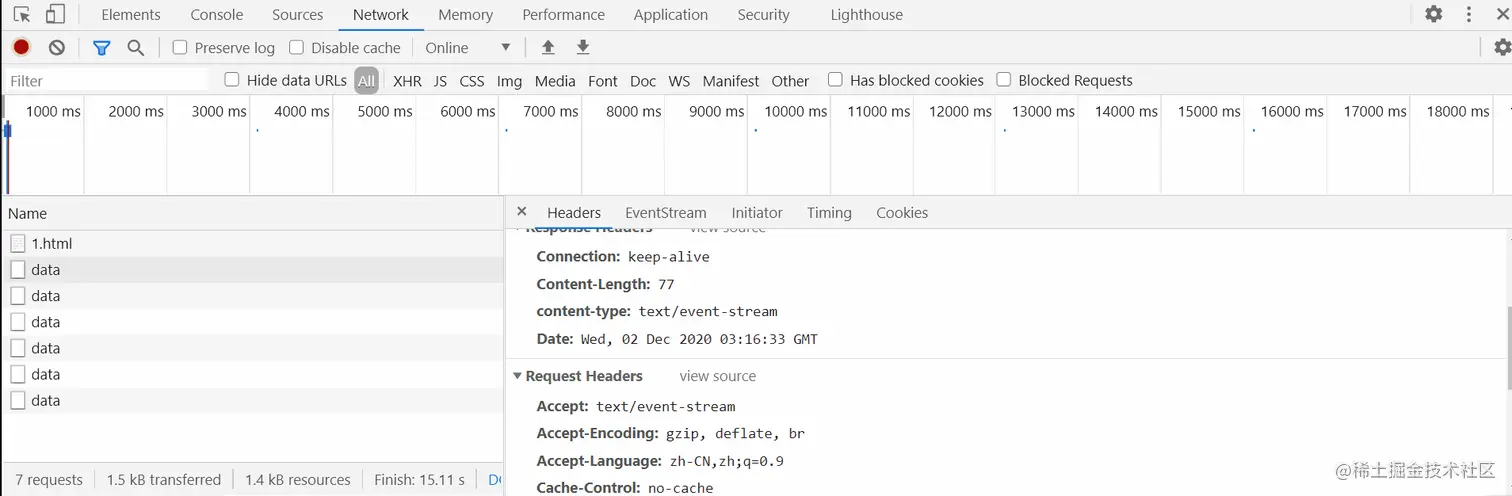Click view source next to Request Headers
1512x496 pixels.
point(717,376)
